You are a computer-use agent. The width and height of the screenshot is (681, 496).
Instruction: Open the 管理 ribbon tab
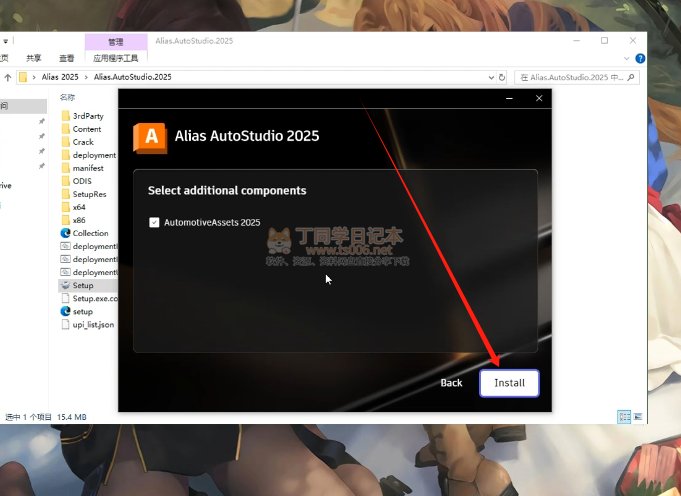coord(116,42)
